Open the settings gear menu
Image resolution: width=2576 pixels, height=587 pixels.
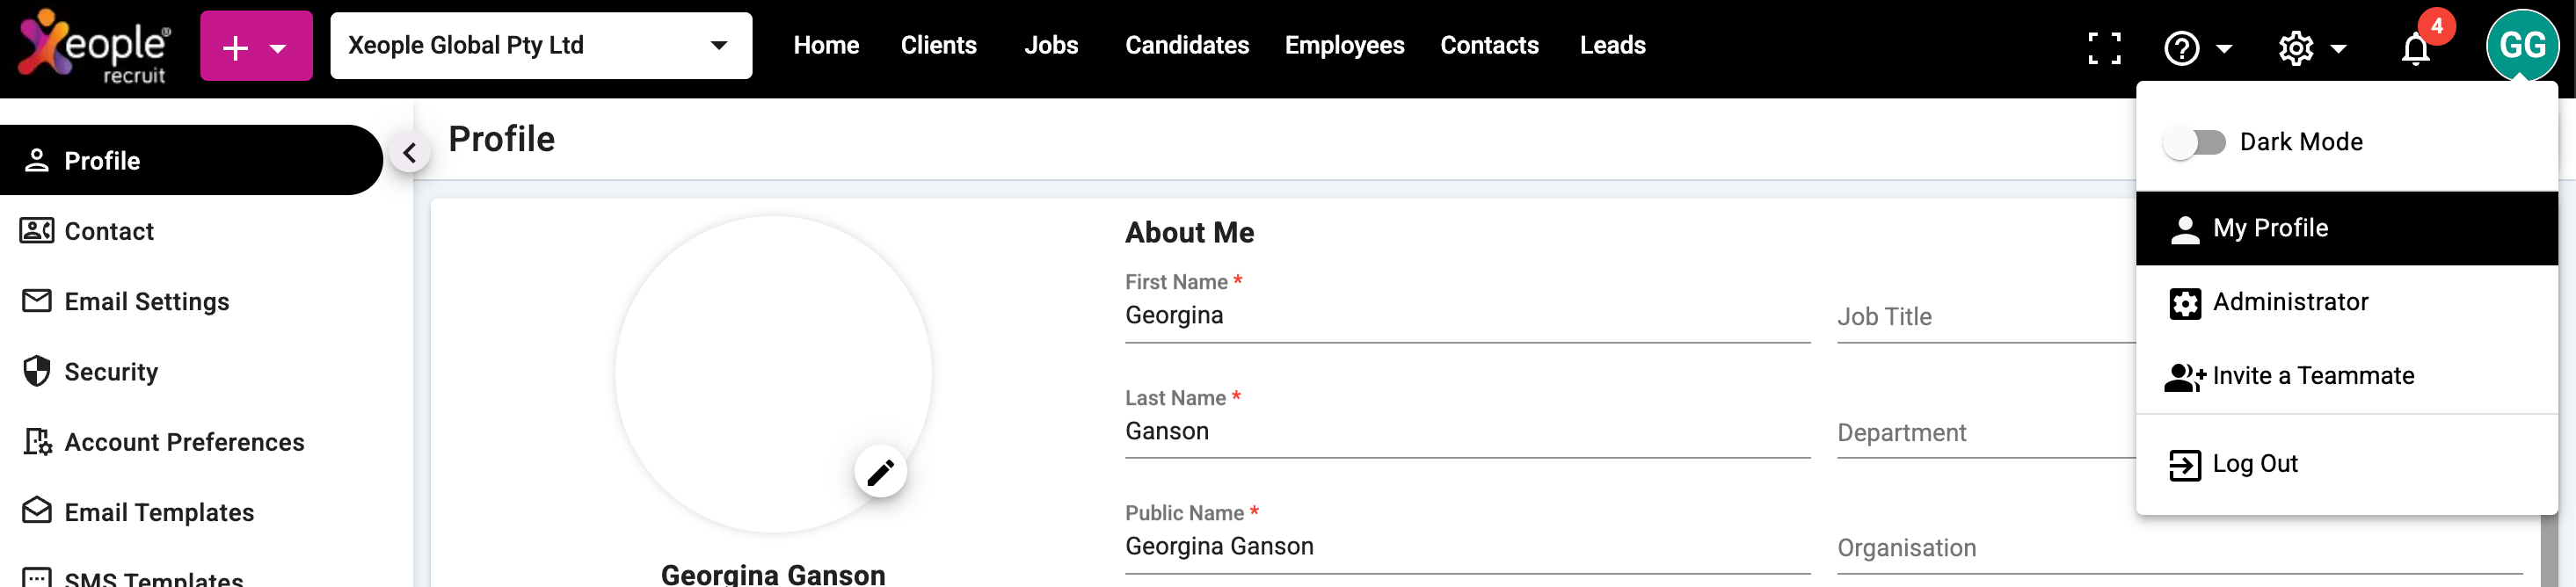click(x=2311, y=48)
